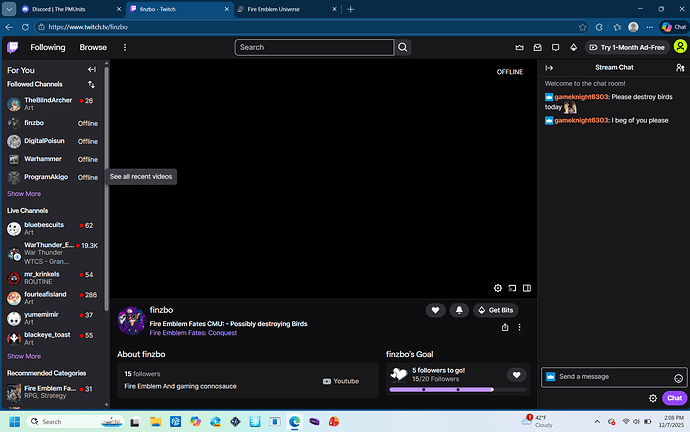Click the Bits diamond icon in top bar
690x432 pixels.
(x=573, y=47)
